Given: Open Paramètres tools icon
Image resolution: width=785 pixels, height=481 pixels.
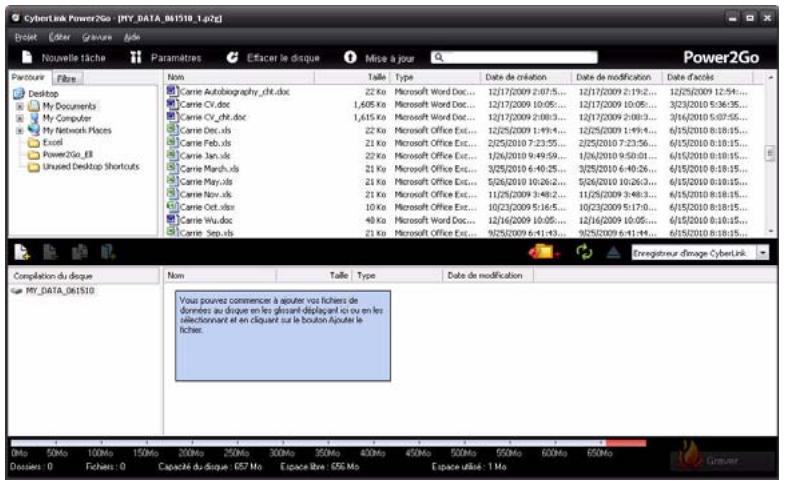Looking at the screenshot, I should pyautogui.click(x=136, y=58).
